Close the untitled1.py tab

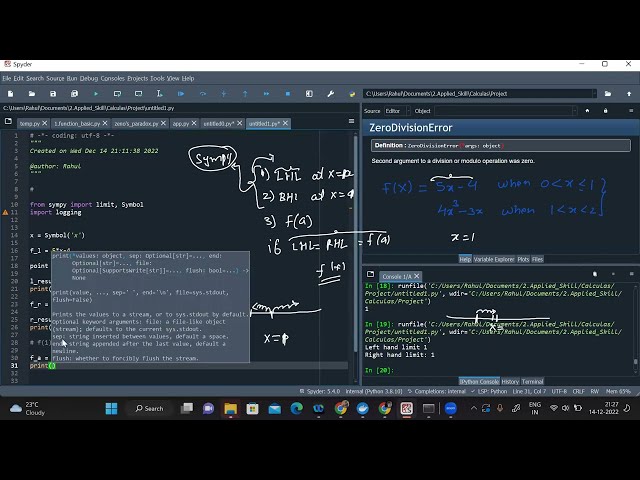click(x=285, y=123)
